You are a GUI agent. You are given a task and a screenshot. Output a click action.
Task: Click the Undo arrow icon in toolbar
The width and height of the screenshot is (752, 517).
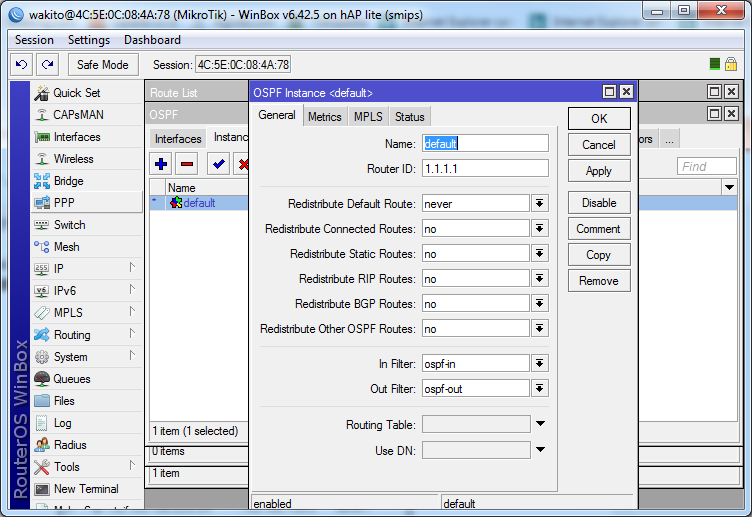click(22, 64)
